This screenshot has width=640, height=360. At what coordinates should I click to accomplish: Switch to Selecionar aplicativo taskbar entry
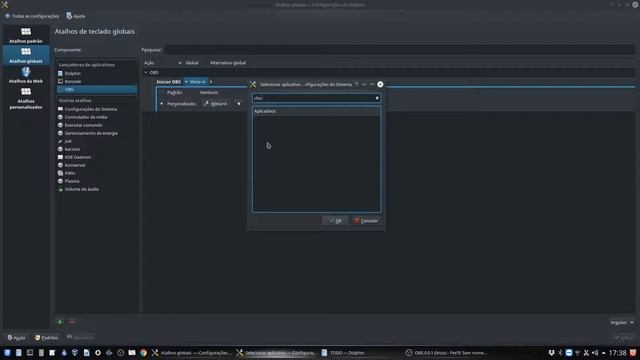click(x=277, y=353)
